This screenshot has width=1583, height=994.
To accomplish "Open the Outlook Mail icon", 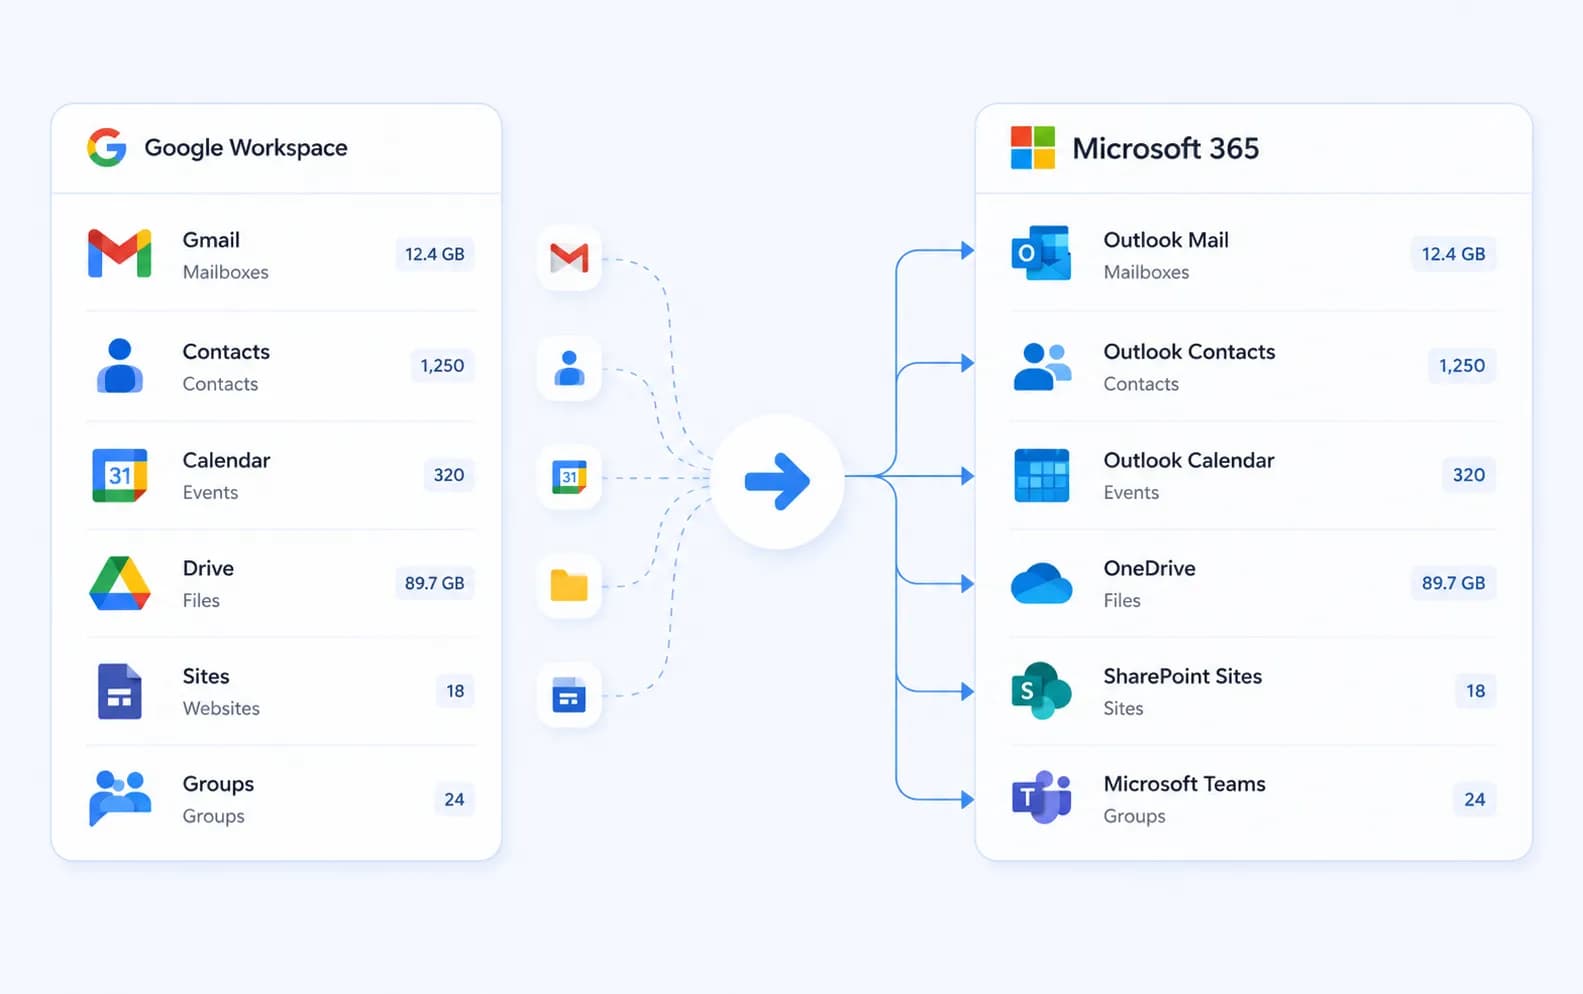I will pos(1041,254).
